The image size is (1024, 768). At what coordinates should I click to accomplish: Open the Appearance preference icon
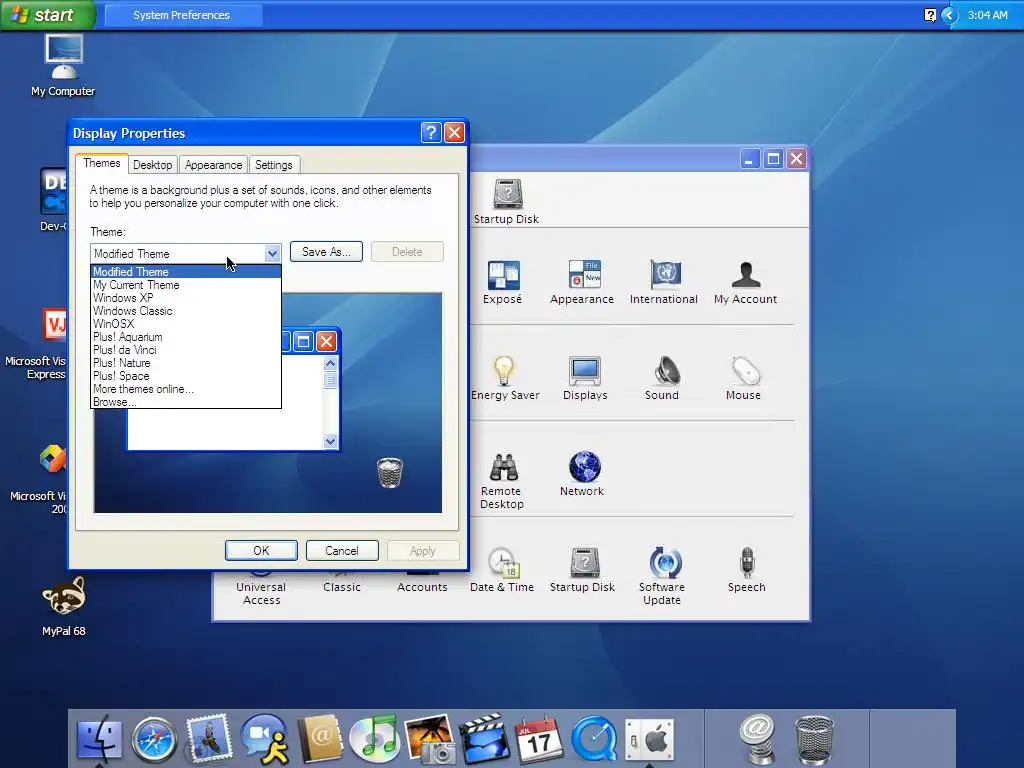(582, 282)
